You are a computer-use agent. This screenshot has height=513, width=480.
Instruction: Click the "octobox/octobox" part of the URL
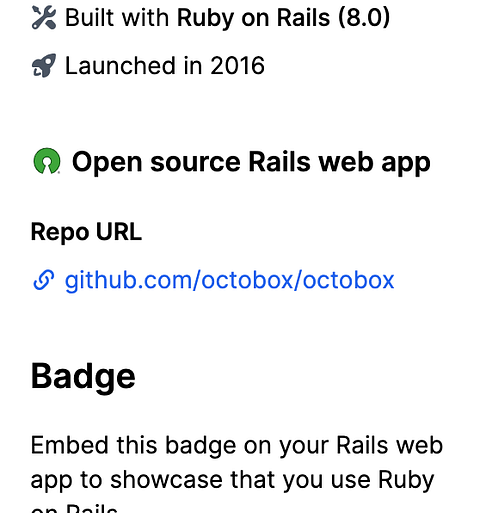point(298,280)
